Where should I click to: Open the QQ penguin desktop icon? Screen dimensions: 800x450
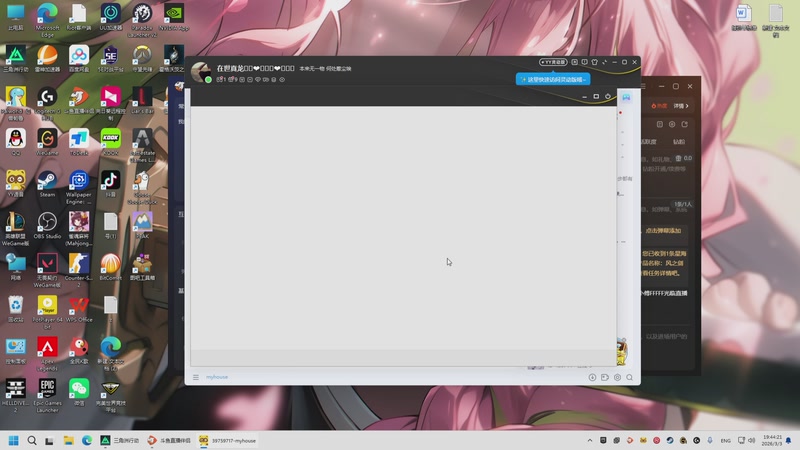coord(15,140)
